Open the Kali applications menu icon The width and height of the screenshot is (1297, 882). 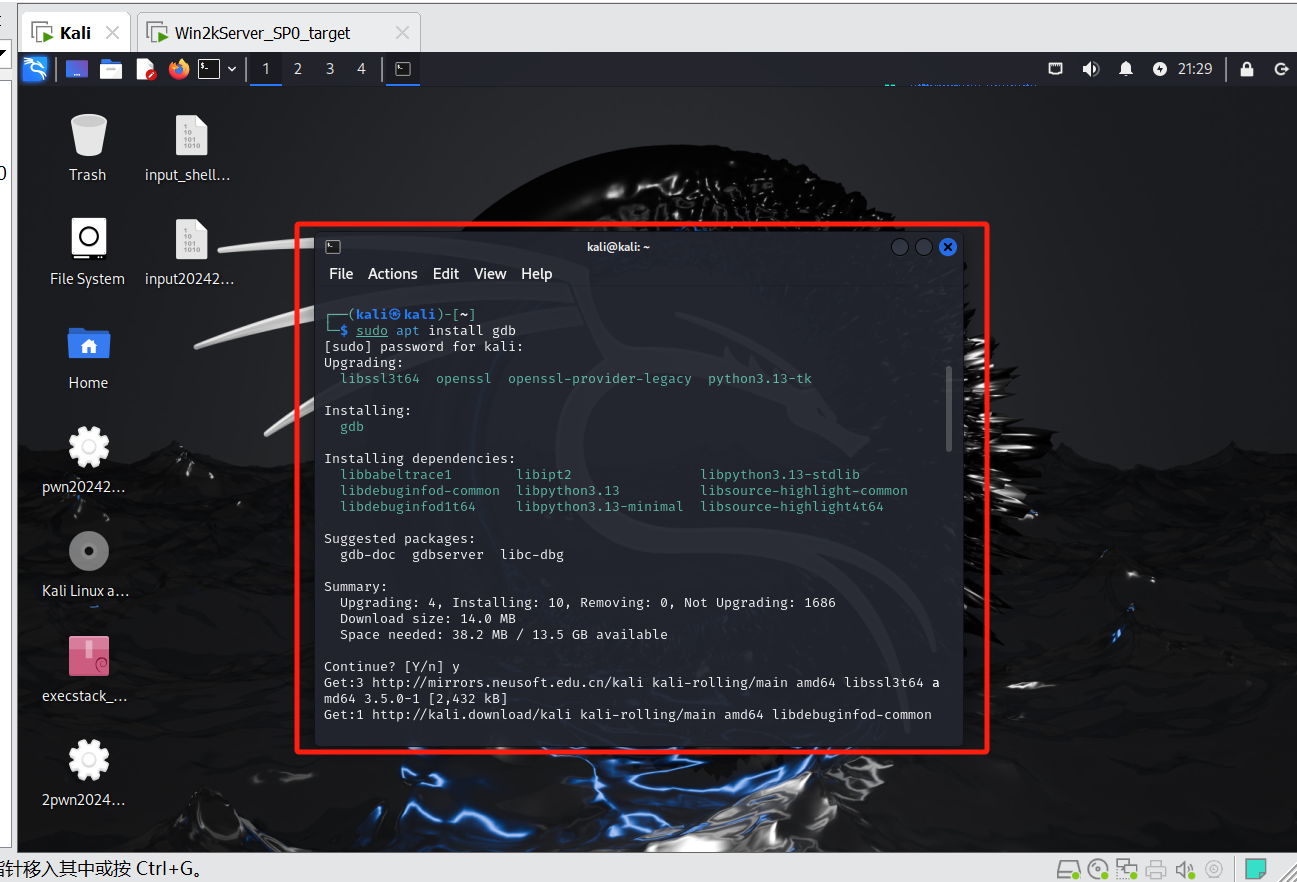[x=35, y=69]
